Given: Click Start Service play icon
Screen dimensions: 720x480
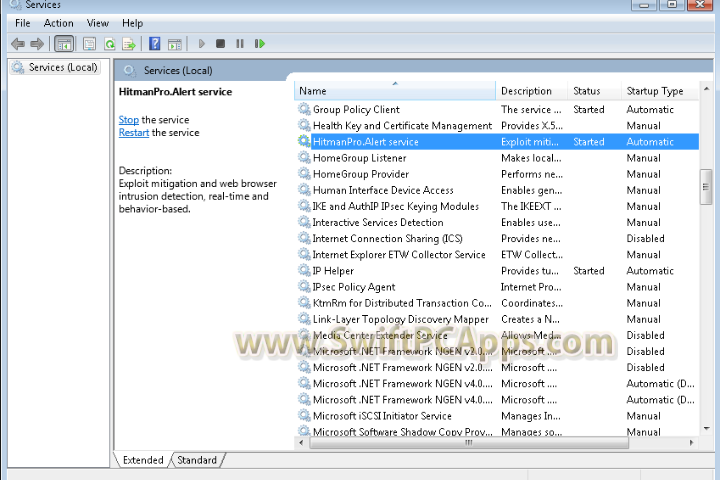Looking at the screenshot, I should click(201, 44).
